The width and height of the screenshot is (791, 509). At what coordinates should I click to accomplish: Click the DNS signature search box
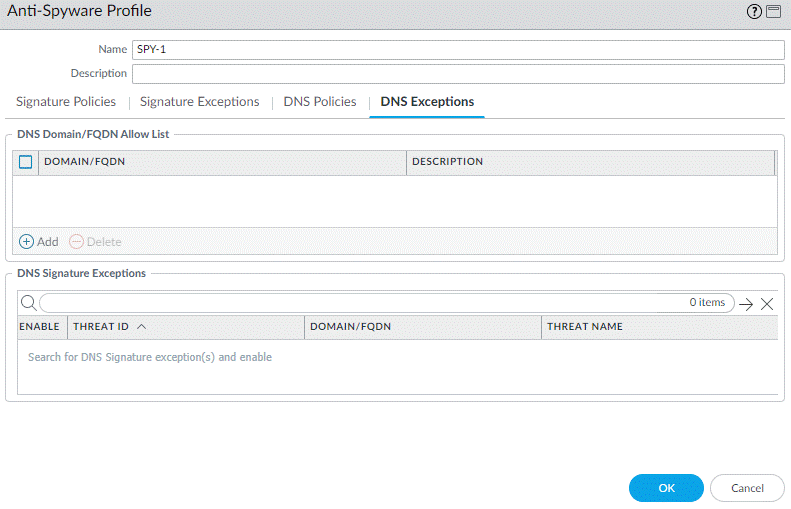[x=360, y=303]
